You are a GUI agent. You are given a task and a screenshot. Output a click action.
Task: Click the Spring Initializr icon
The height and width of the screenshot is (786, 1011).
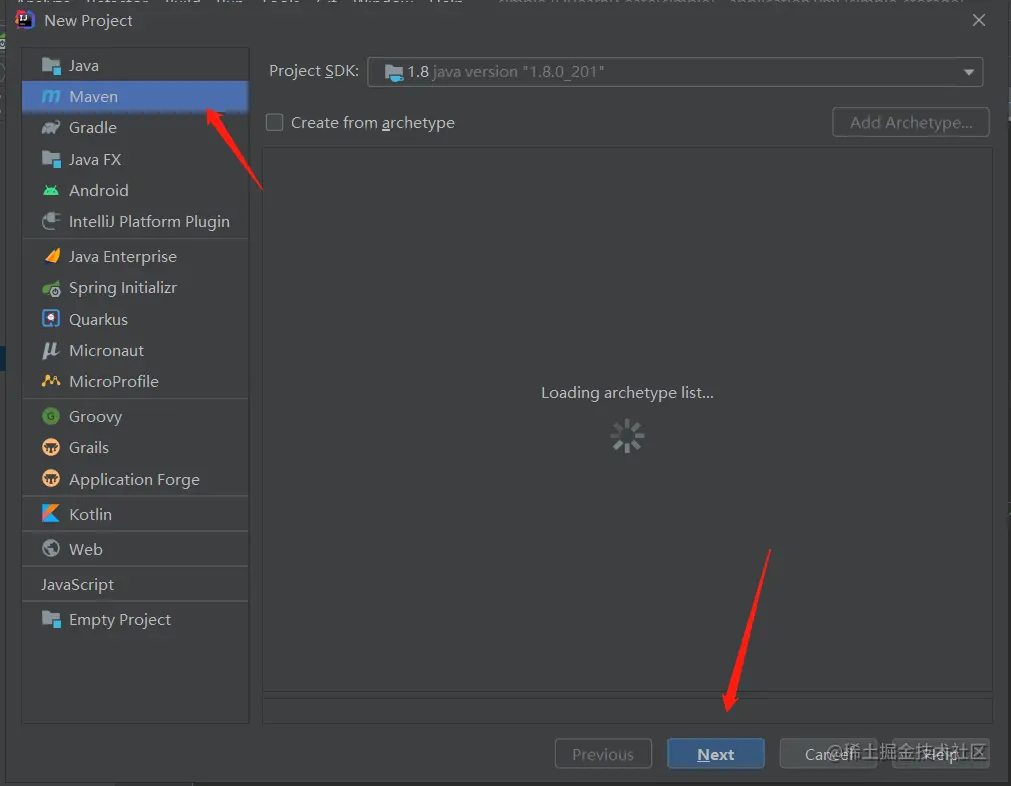pos(51,288)
